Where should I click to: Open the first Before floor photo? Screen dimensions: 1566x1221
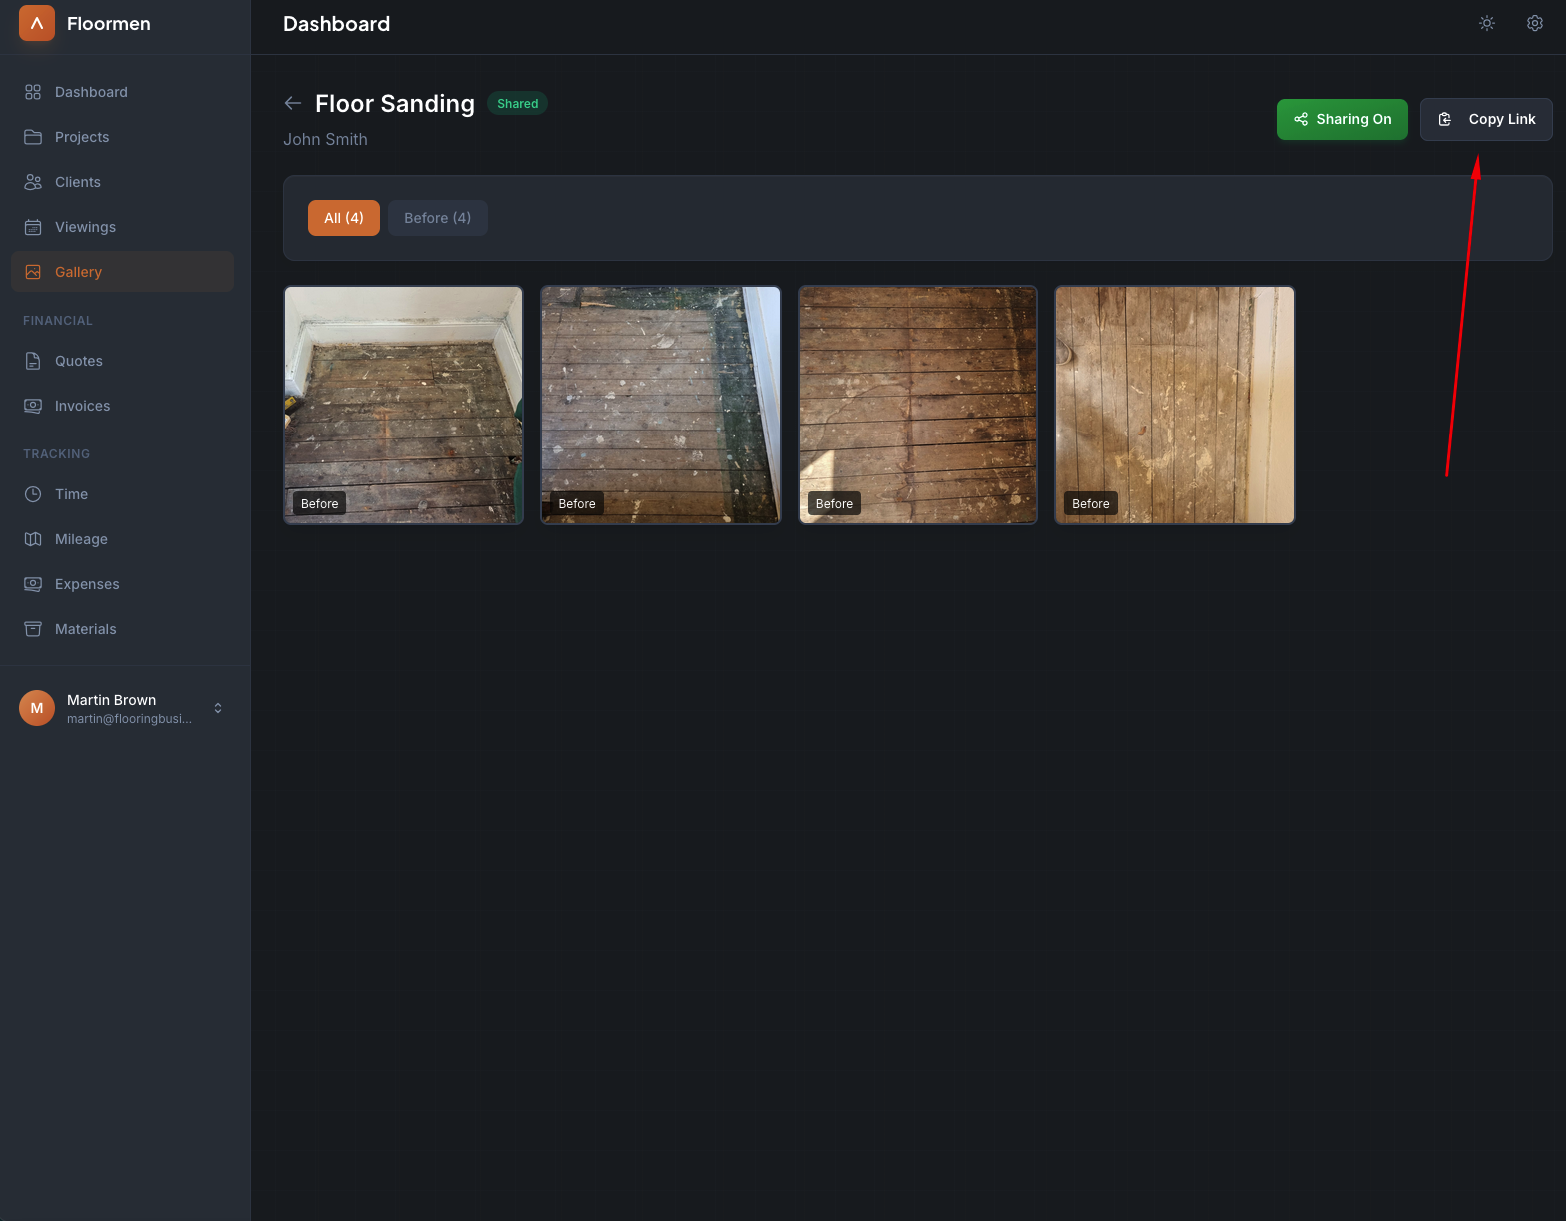tap(403, 405)
